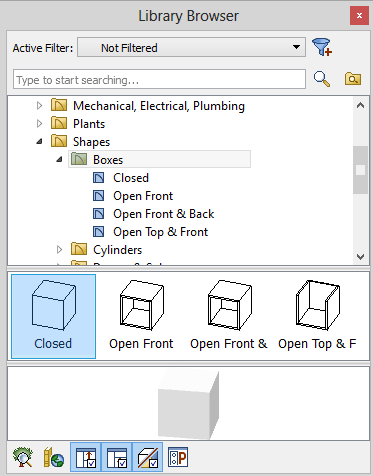Image resolution: width=373 pixels, height=476 pixels.
Task: Toggle the first panel layout button
Action: (x=85, y=457)
